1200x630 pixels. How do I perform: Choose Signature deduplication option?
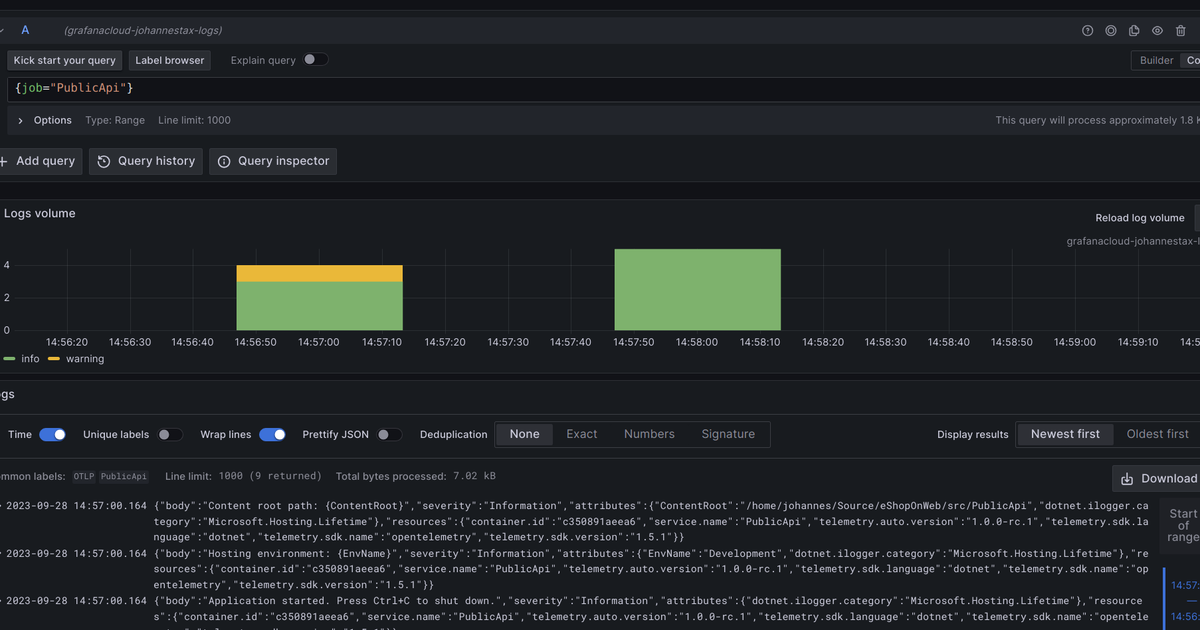[728, 434]
